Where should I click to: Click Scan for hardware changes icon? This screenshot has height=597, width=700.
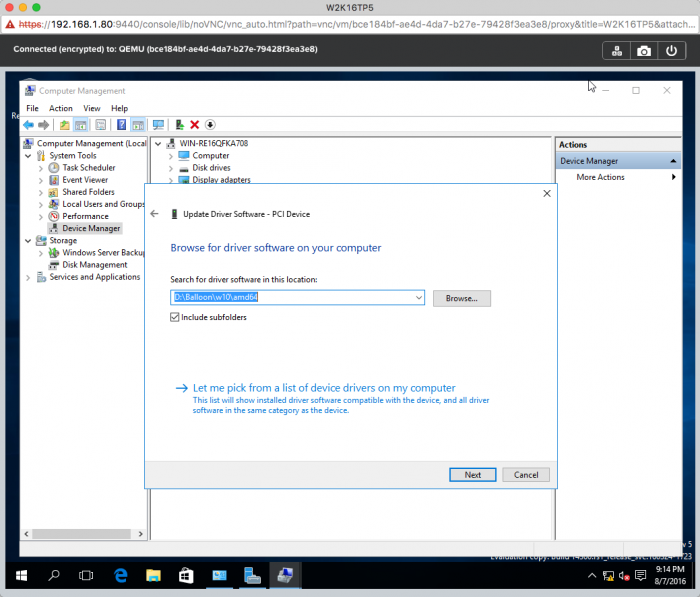click(x=158, y=125)
